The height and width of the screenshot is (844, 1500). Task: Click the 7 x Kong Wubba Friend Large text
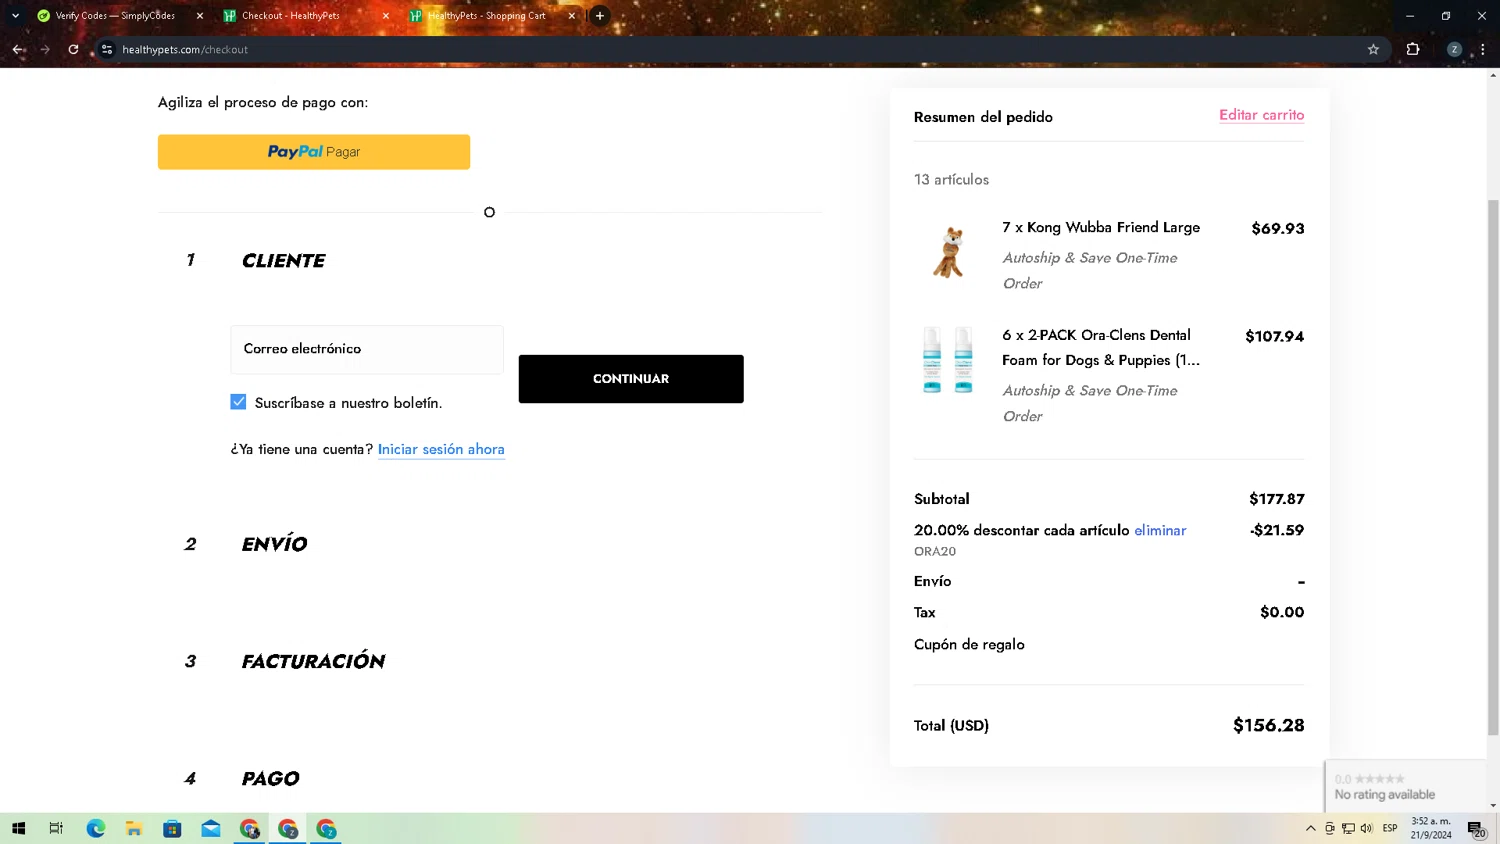pos(1101,227)
